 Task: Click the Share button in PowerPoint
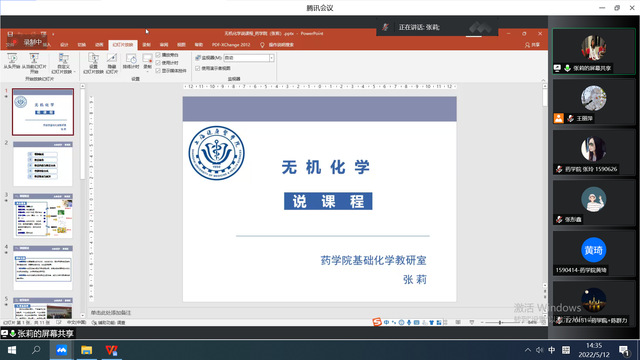coord(533,45)
